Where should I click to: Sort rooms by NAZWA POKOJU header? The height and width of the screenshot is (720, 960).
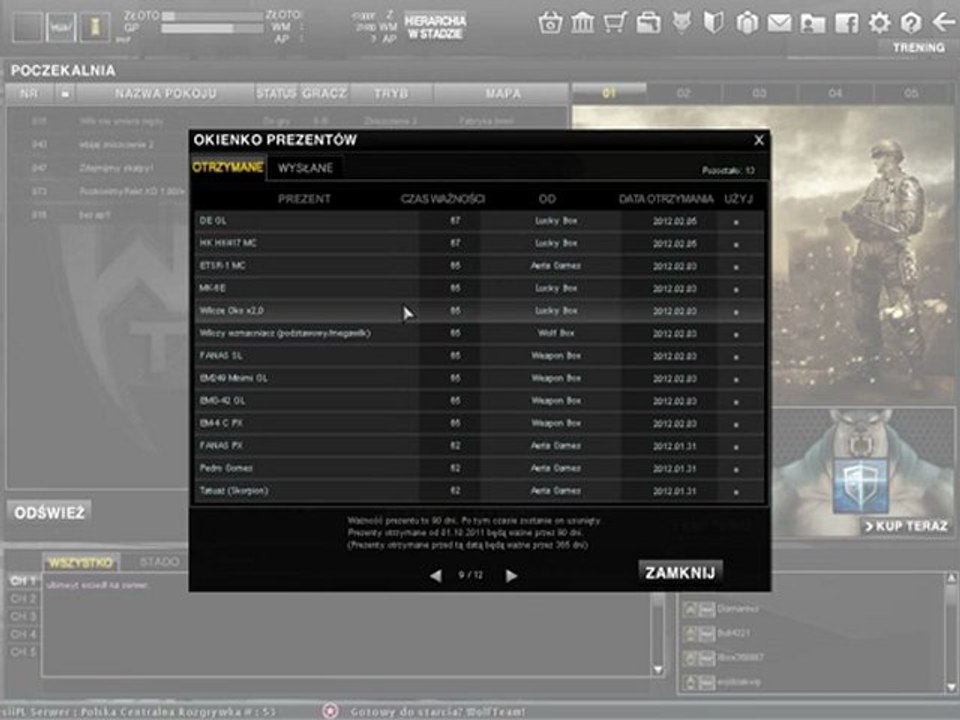(x=165, y=94)
